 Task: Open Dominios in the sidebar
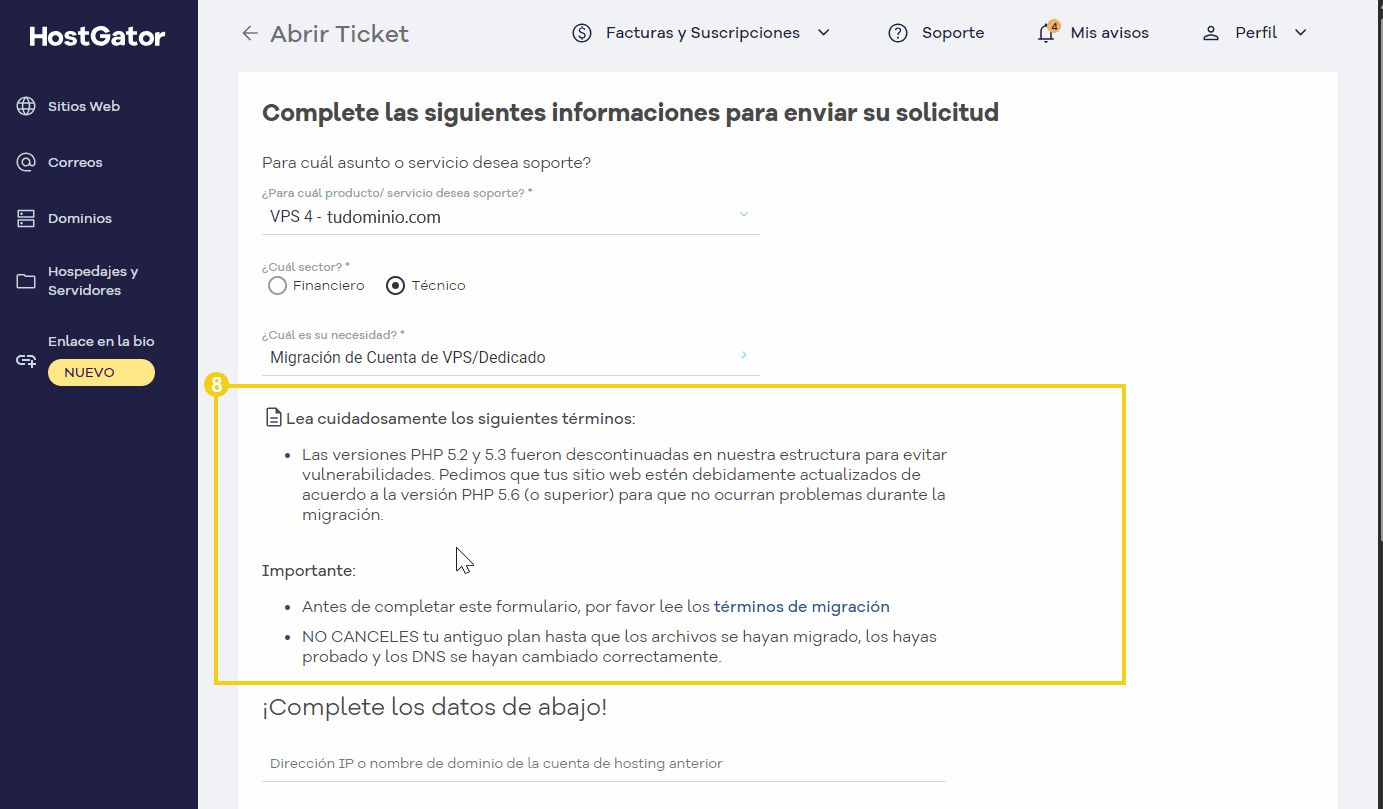[80, 218]
